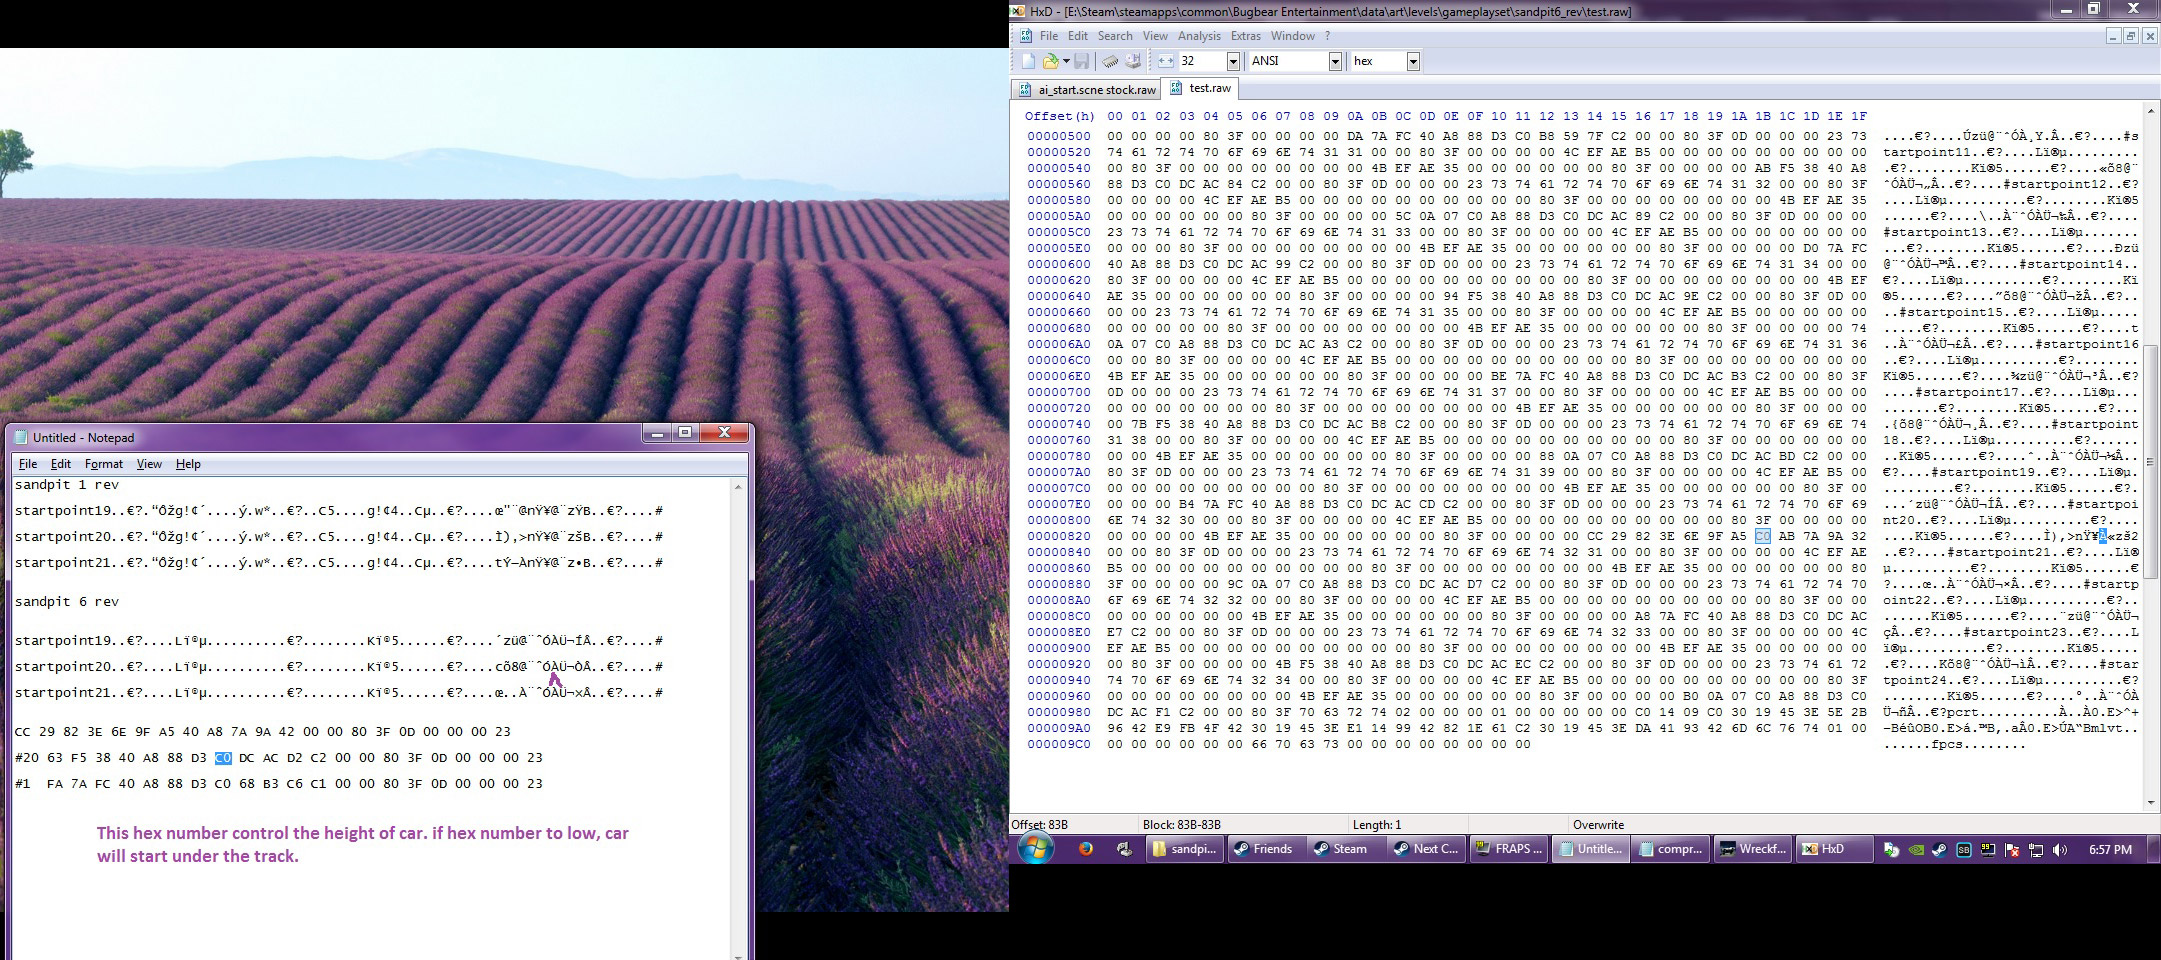The height and width of the screenshot is (960, 2161).
Task: Open HxD Extras menu
Action: pos(1245,36)
